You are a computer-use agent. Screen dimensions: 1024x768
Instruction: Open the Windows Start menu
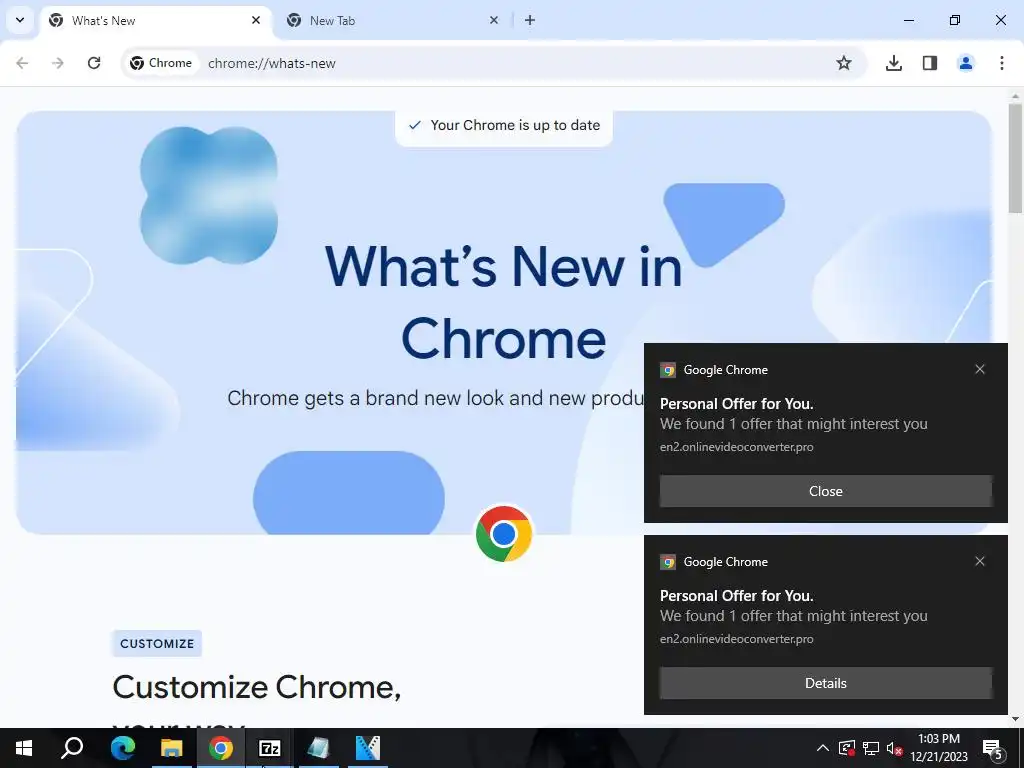tap(24, 748)
